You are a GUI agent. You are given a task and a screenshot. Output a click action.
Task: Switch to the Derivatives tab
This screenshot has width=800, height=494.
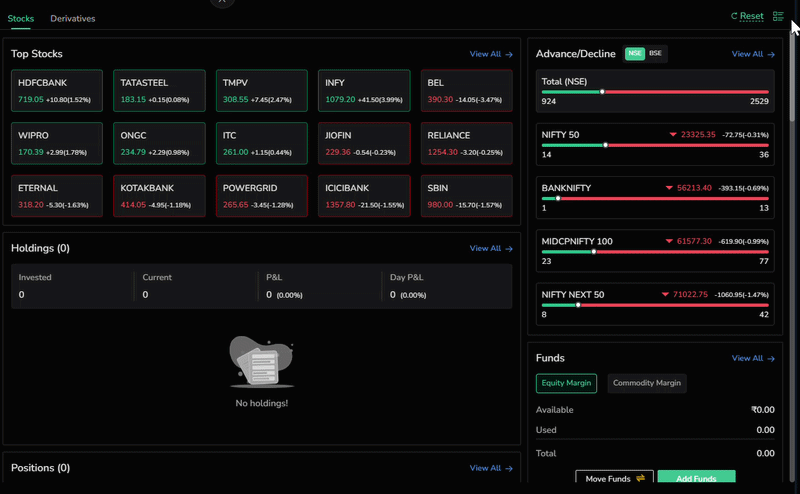click(x=72, y=18)
